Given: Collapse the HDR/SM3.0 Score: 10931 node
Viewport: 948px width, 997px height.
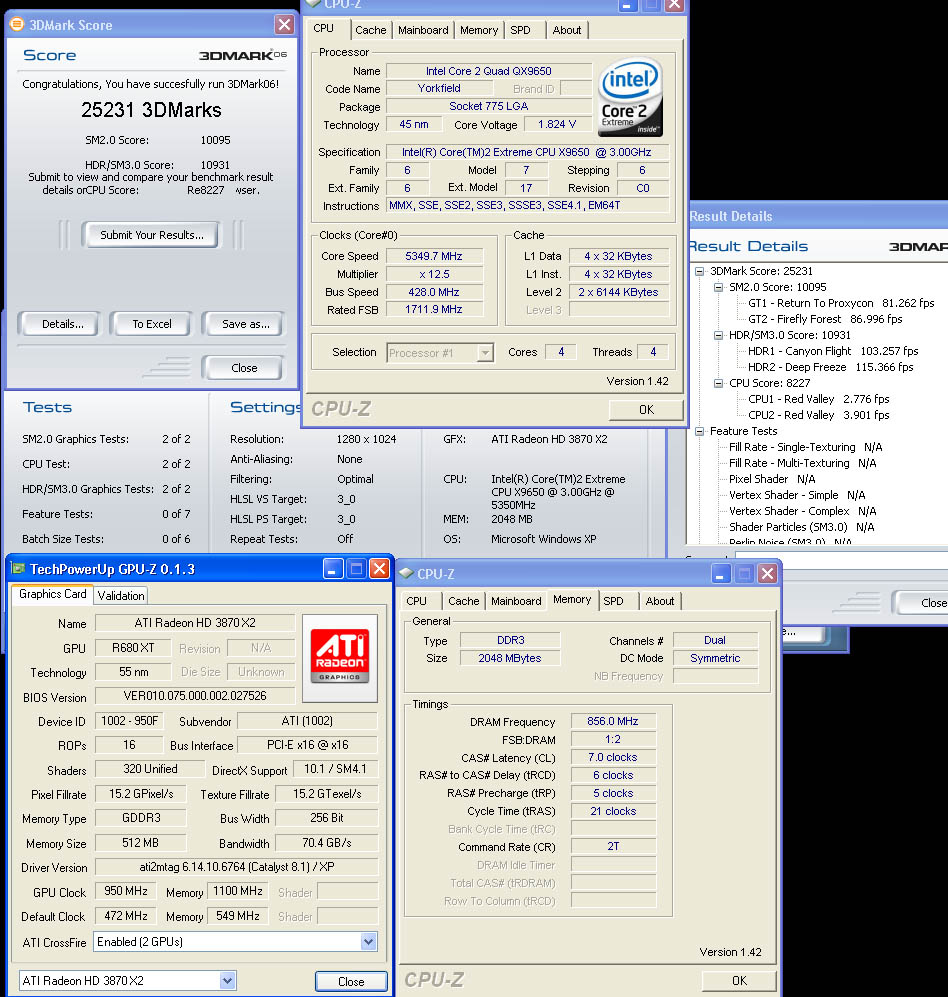Looking at the screenshot, I should tap(718, 335).
